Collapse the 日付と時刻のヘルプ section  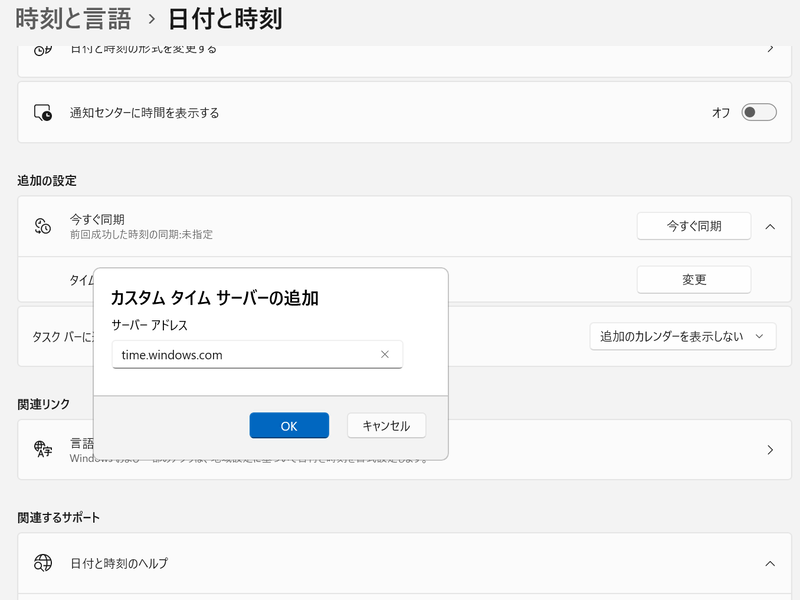768,562
